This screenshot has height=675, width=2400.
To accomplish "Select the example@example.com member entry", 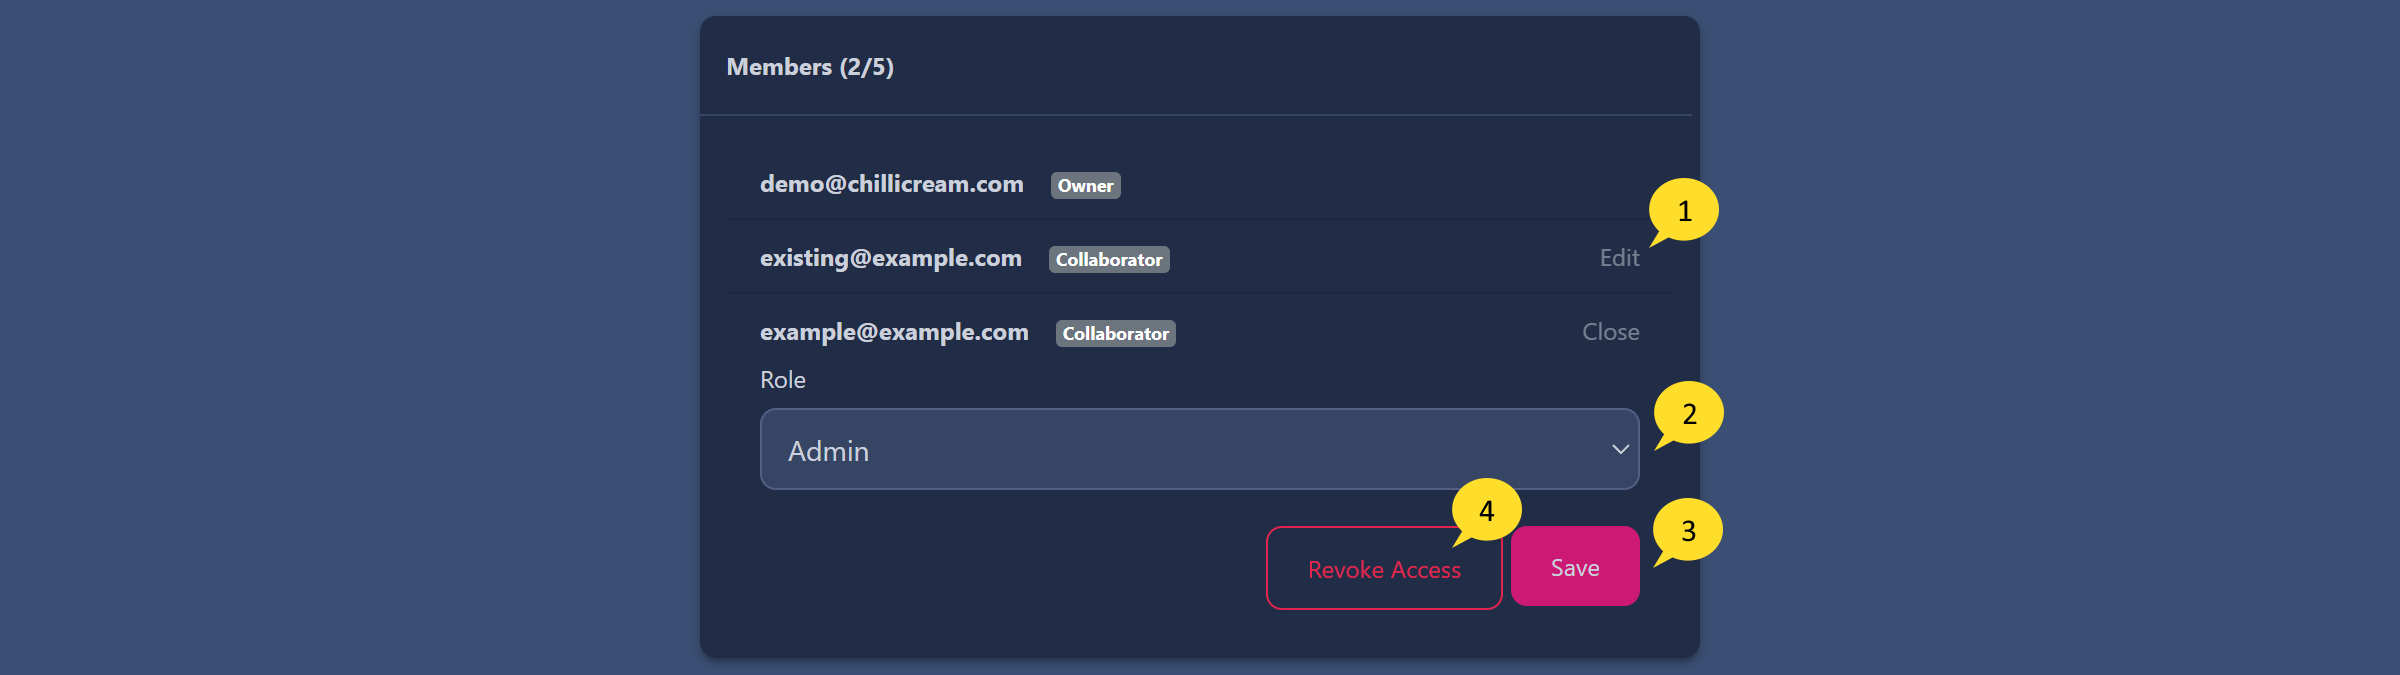I will pyautogui.click(x=894, y=332).
